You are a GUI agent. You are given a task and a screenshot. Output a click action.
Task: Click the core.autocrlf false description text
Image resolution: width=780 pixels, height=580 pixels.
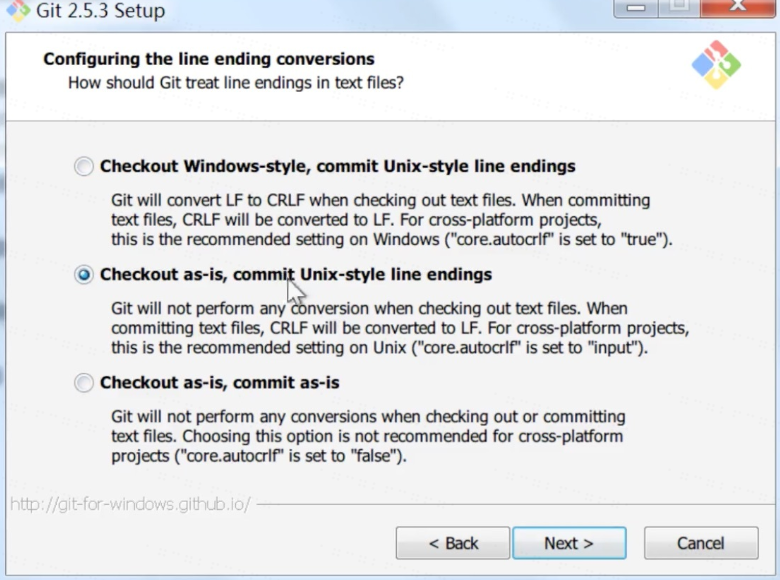(368, 436)
